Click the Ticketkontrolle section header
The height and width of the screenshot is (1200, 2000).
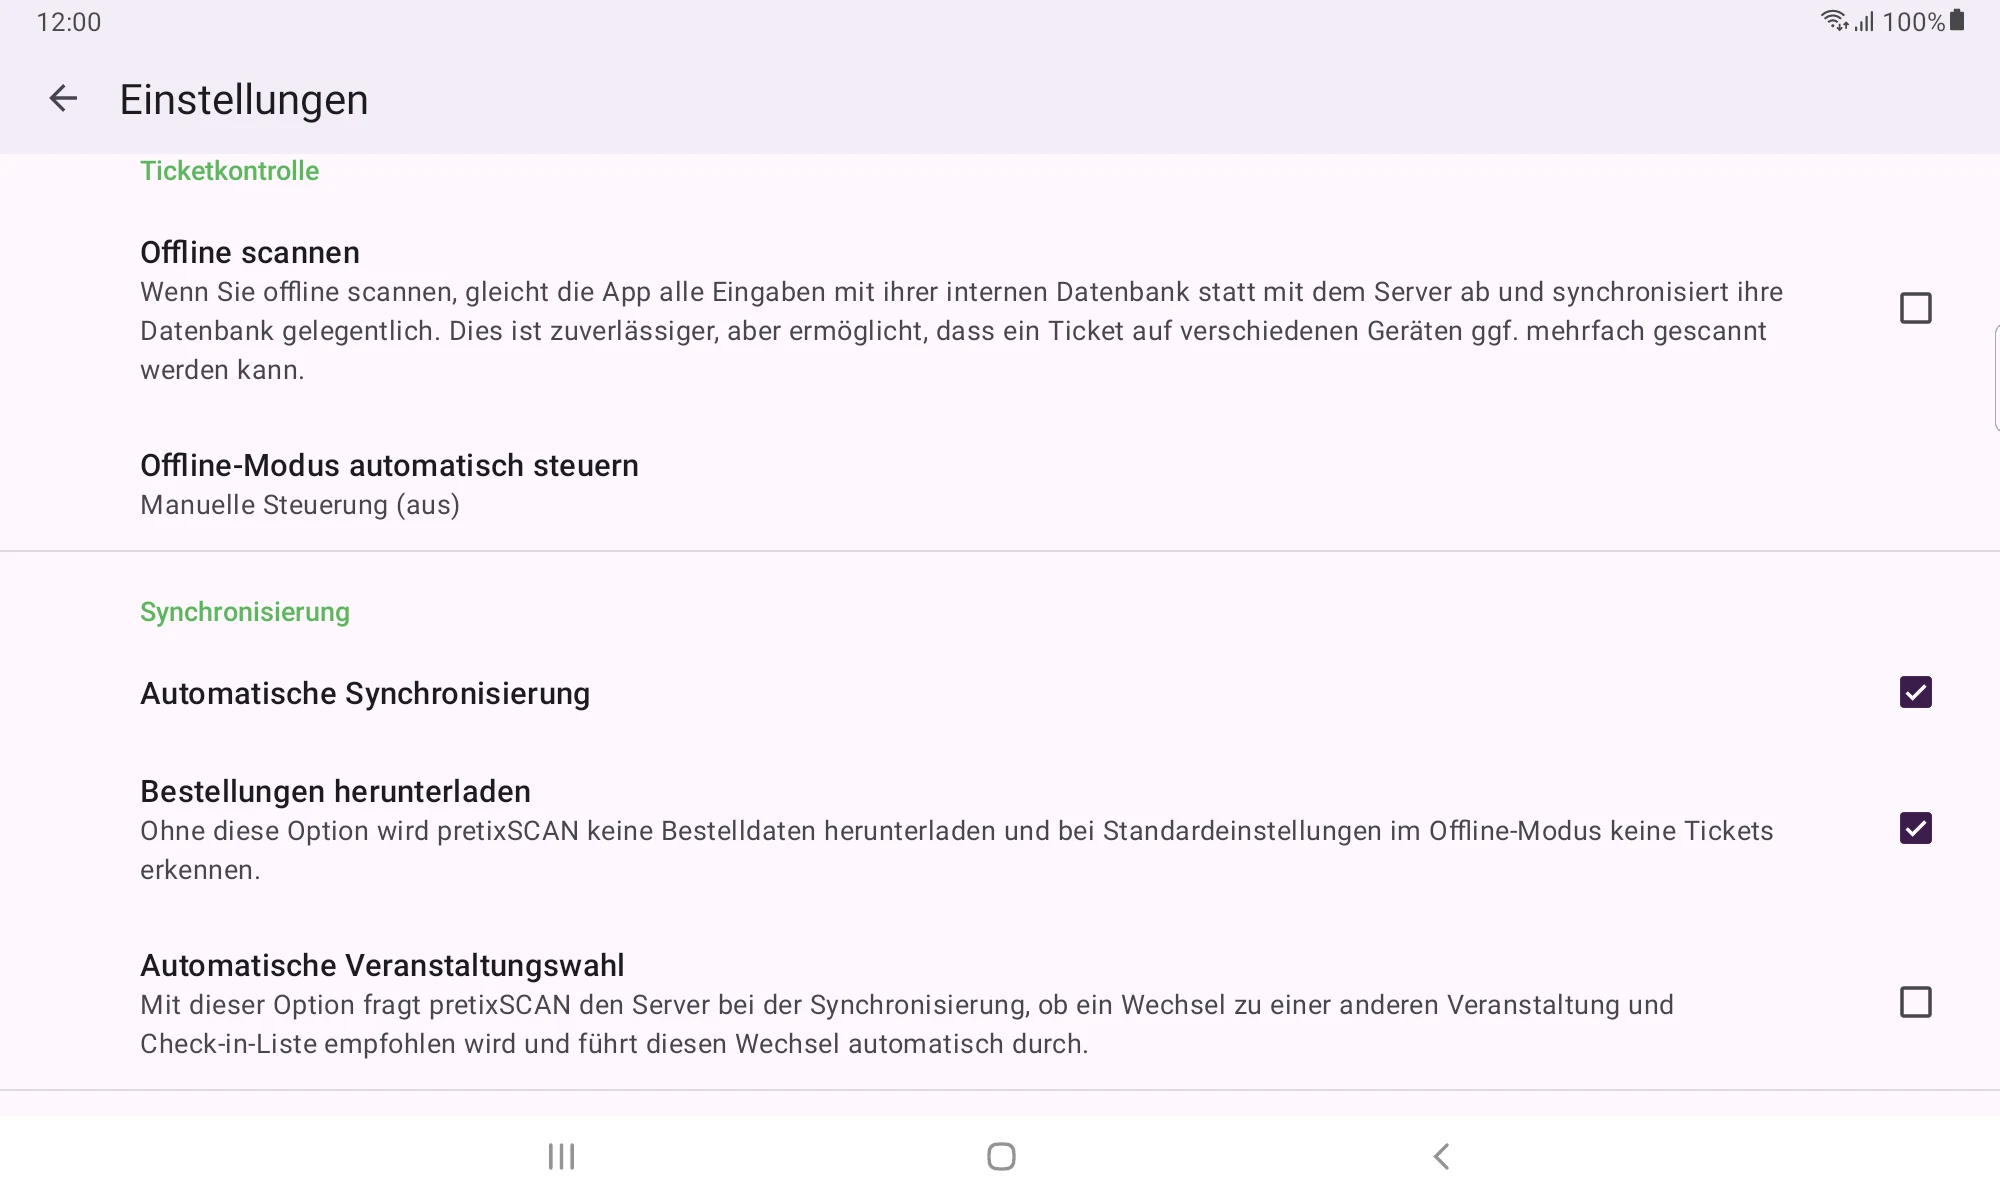tap(229, 171)
